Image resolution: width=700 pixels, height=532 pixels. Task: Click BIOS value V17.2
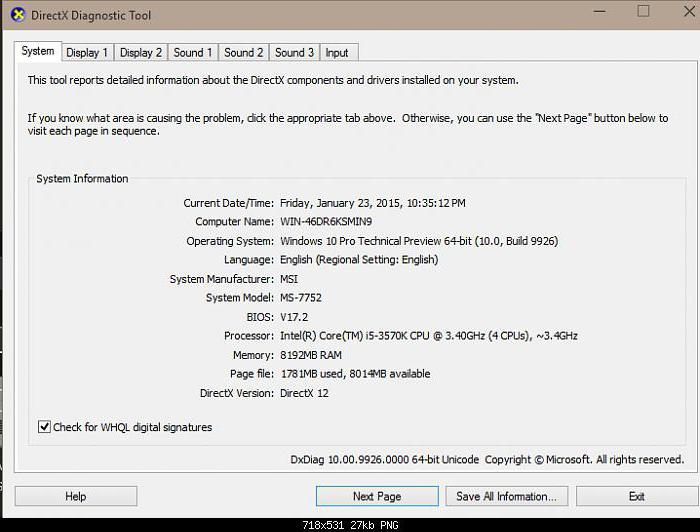[x=294, y=317]
